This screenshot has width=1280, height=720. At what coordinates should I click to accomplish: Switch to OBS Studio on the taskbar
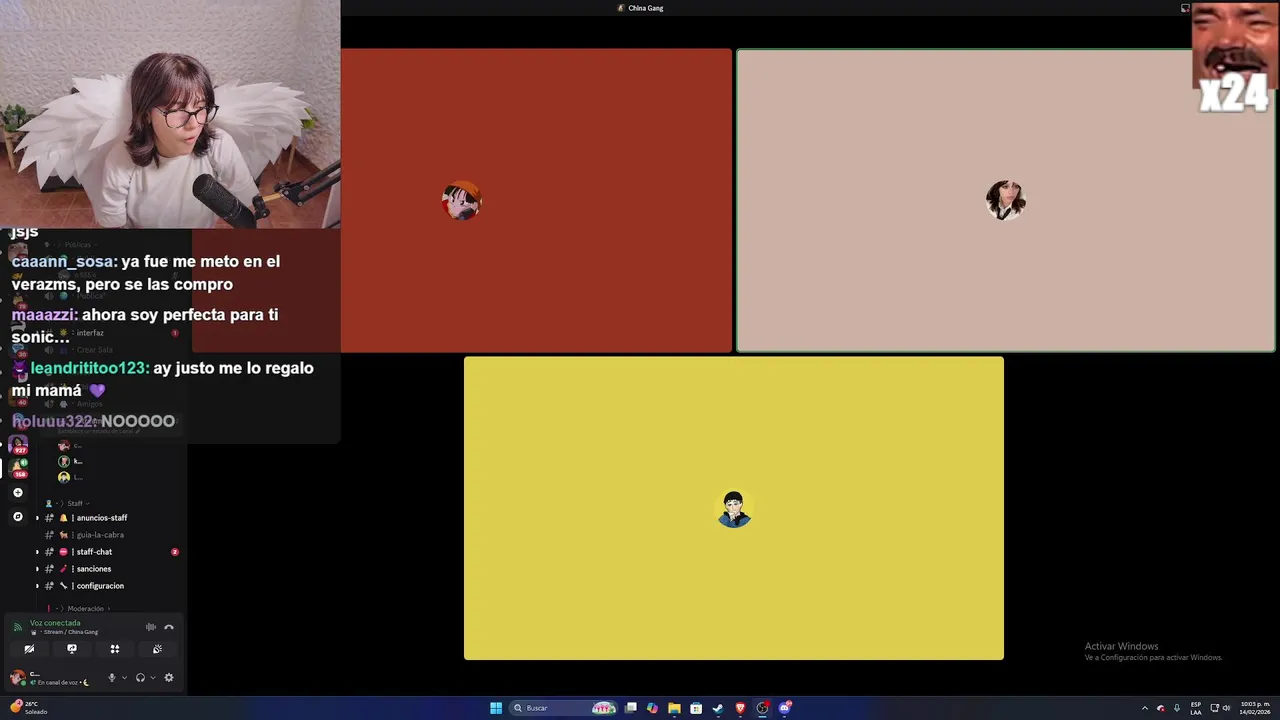coord(763,708)
